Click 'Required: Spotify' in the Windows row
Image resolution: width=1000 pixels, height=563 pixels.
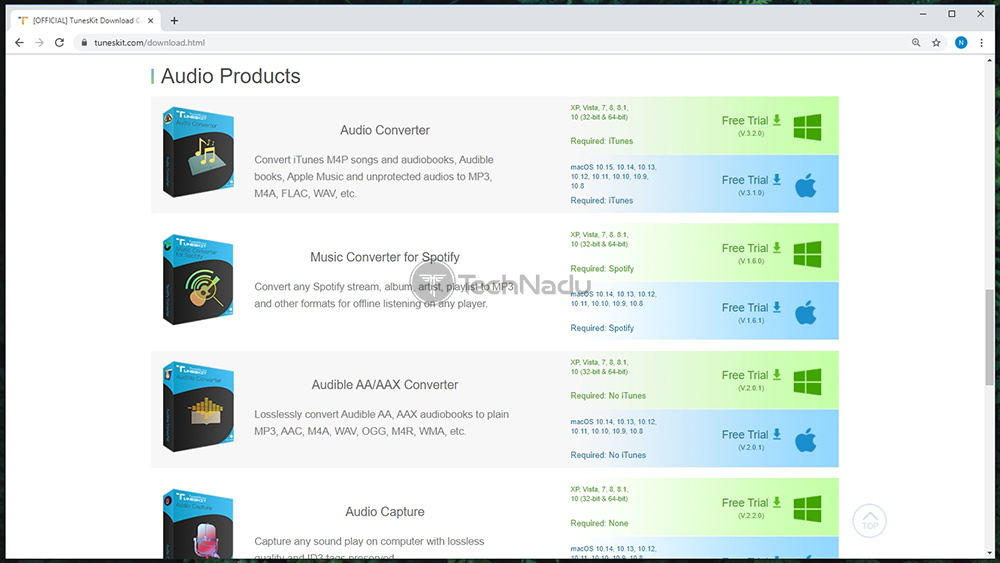click(602, 268)
